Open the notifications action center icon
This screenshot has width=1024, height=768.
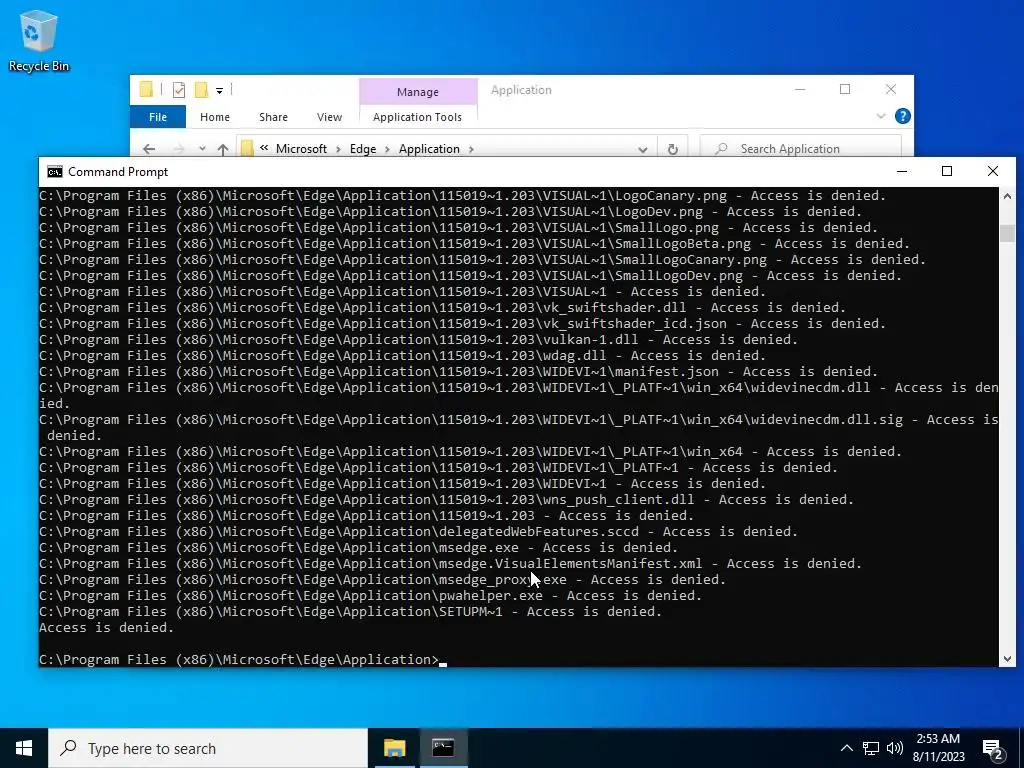(993, 749)
